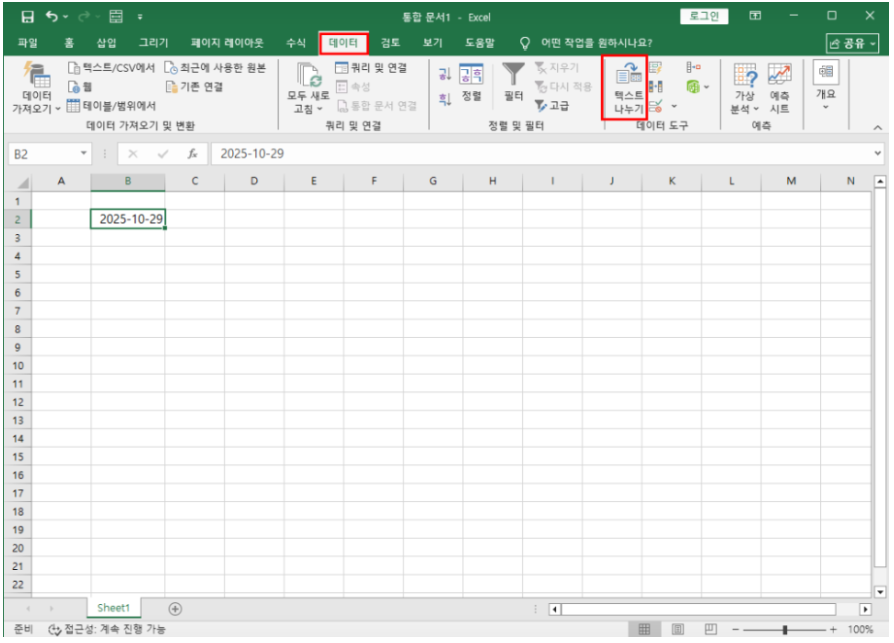894x643 pixels.
Task: Open the 수식 (Formulas) ribbon tab
Action: 296,43
